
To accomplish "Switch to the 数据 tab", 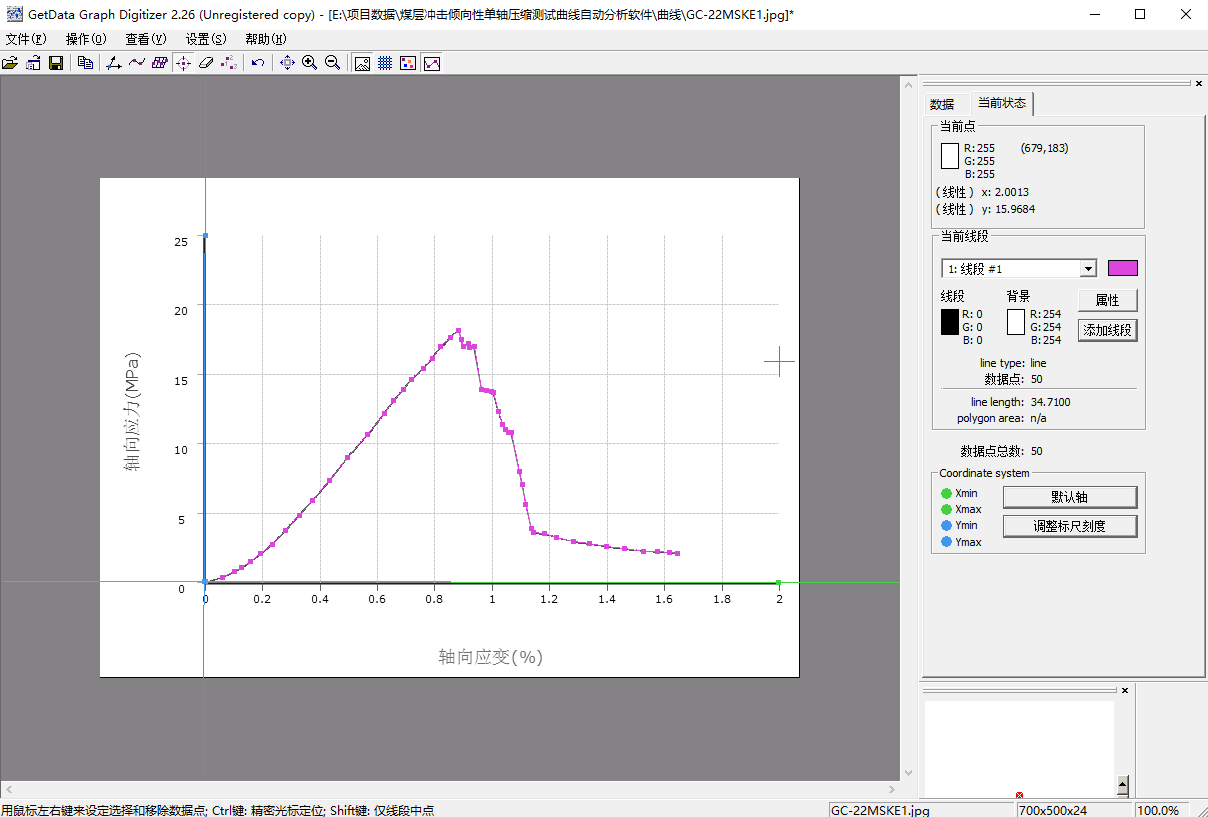I will click(x=942, y=104).
